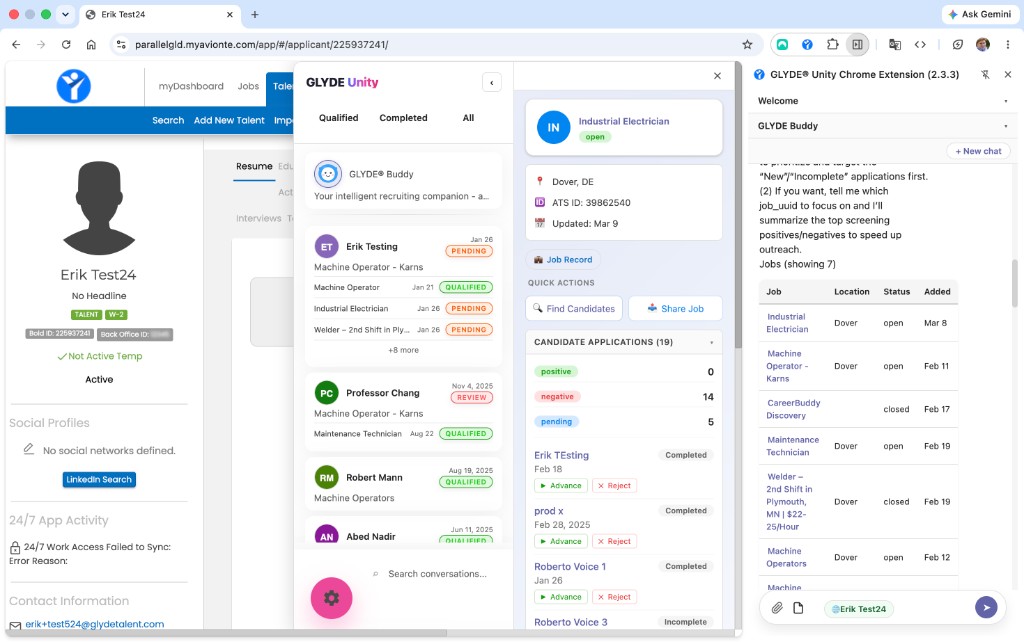Click the edit pencil in Social Profiles
Image resolution: width=1024 pixels, height=642 pixels.
tap(29, 449)
